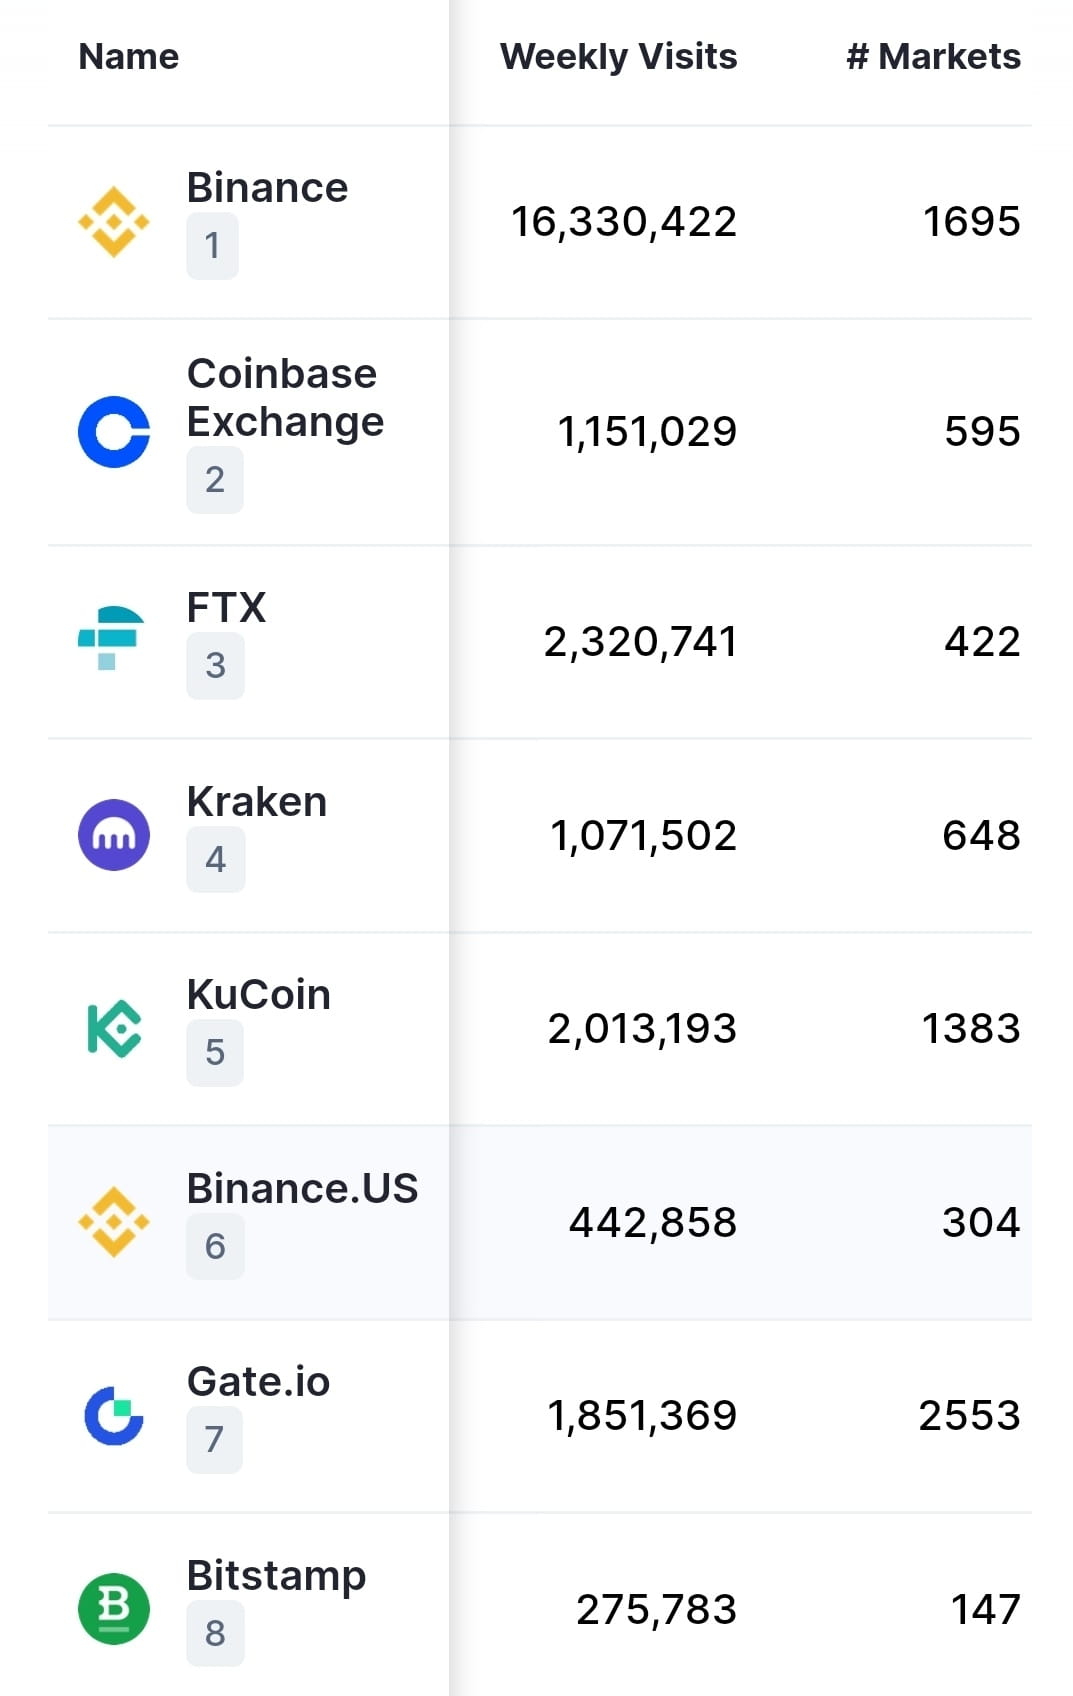The height and width of the screenshot is (1696, 1073).
Task: Click the rank badge showing 1
Action: 214,246
